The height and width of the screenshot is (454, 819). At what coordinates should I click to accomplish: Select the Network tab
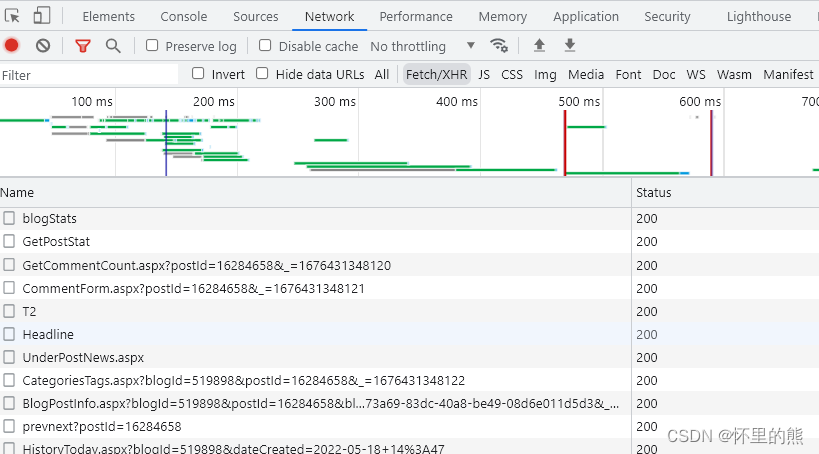[x=330, y=17]
